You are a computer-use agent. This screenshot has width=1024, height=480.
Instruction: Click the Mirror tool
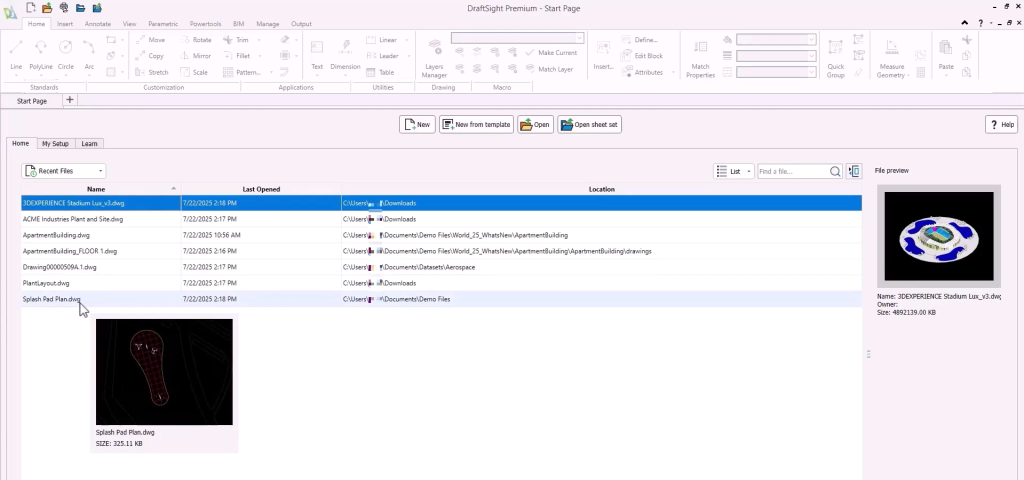click(x=196, y=56)
